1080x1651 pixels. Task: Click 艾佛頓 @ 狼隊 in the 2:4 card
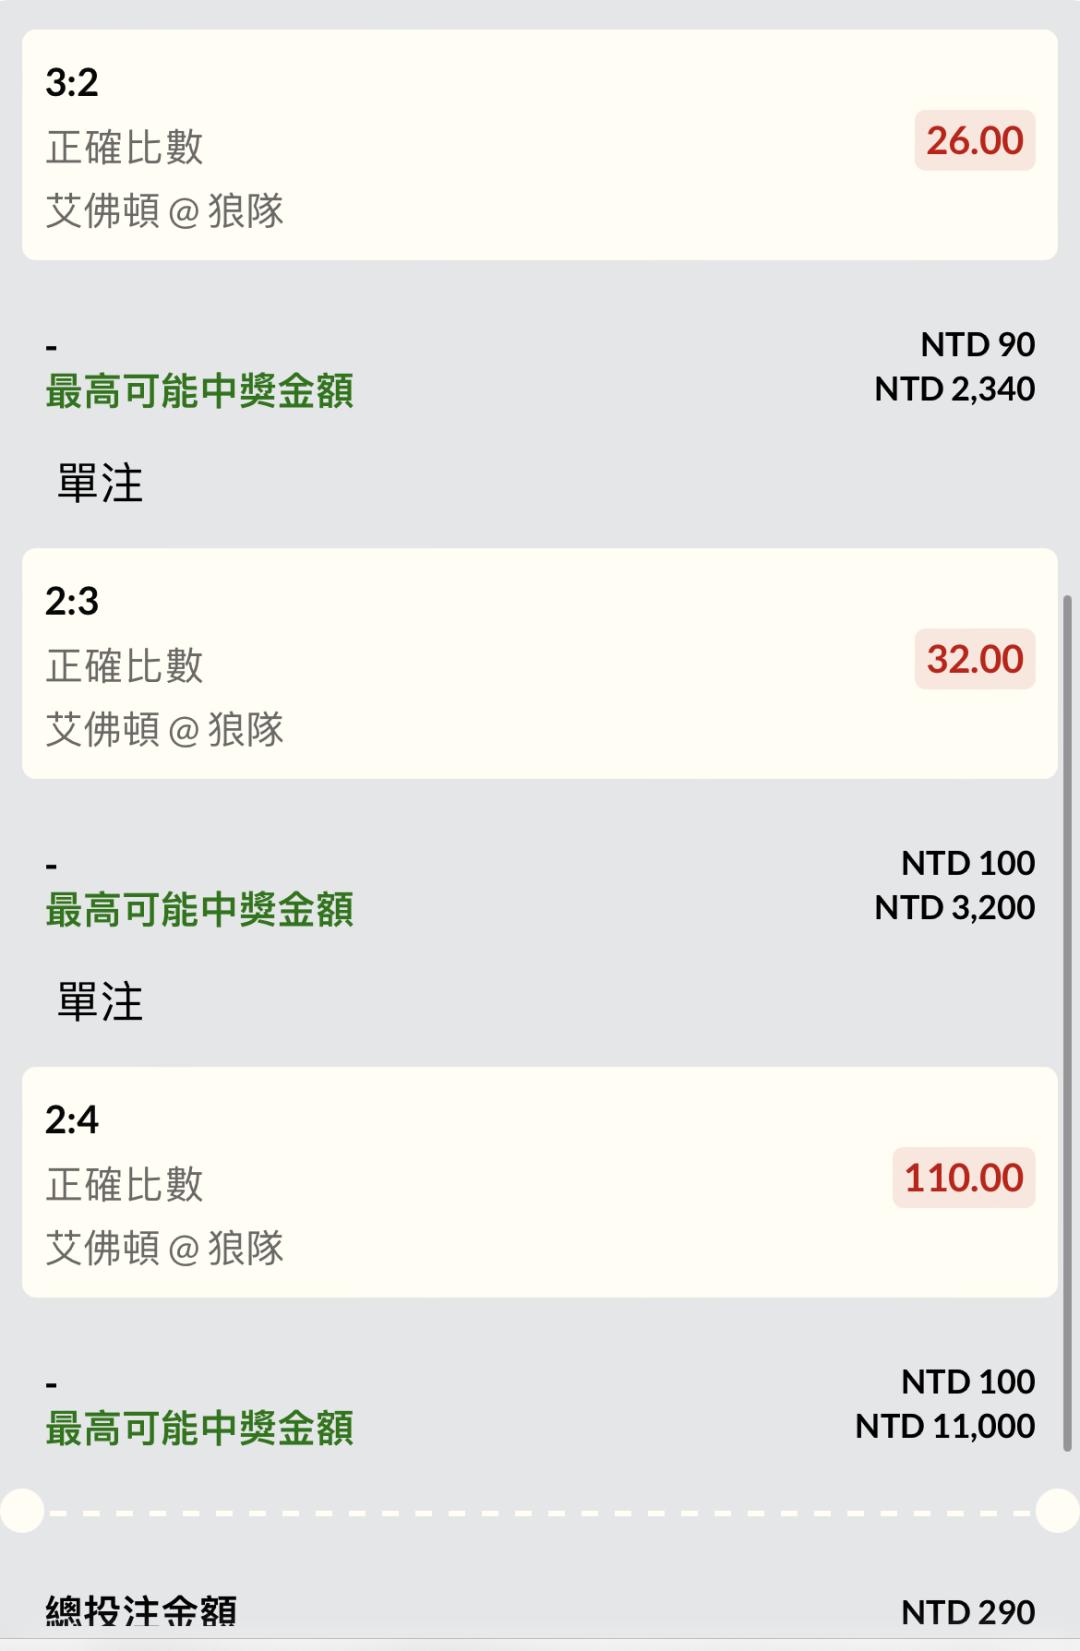[165, 1248]
